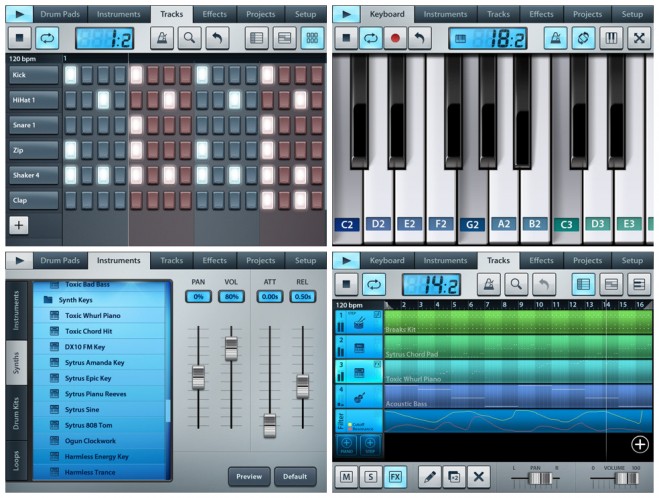The height and width of the screenshot is (498, 659).
Task: Select the Breaks Kit drum track icon
Action: coord(359,323)
